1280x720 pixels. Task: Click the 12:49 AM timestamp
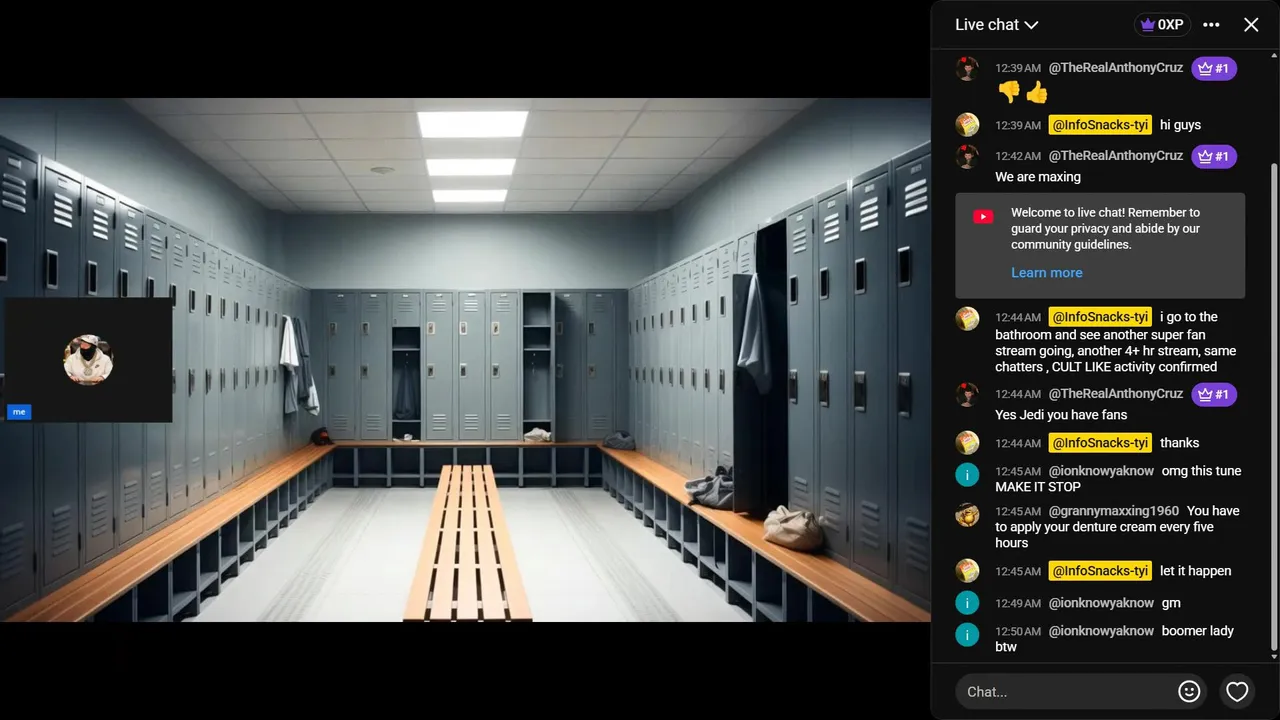[x=1018, y=604]
